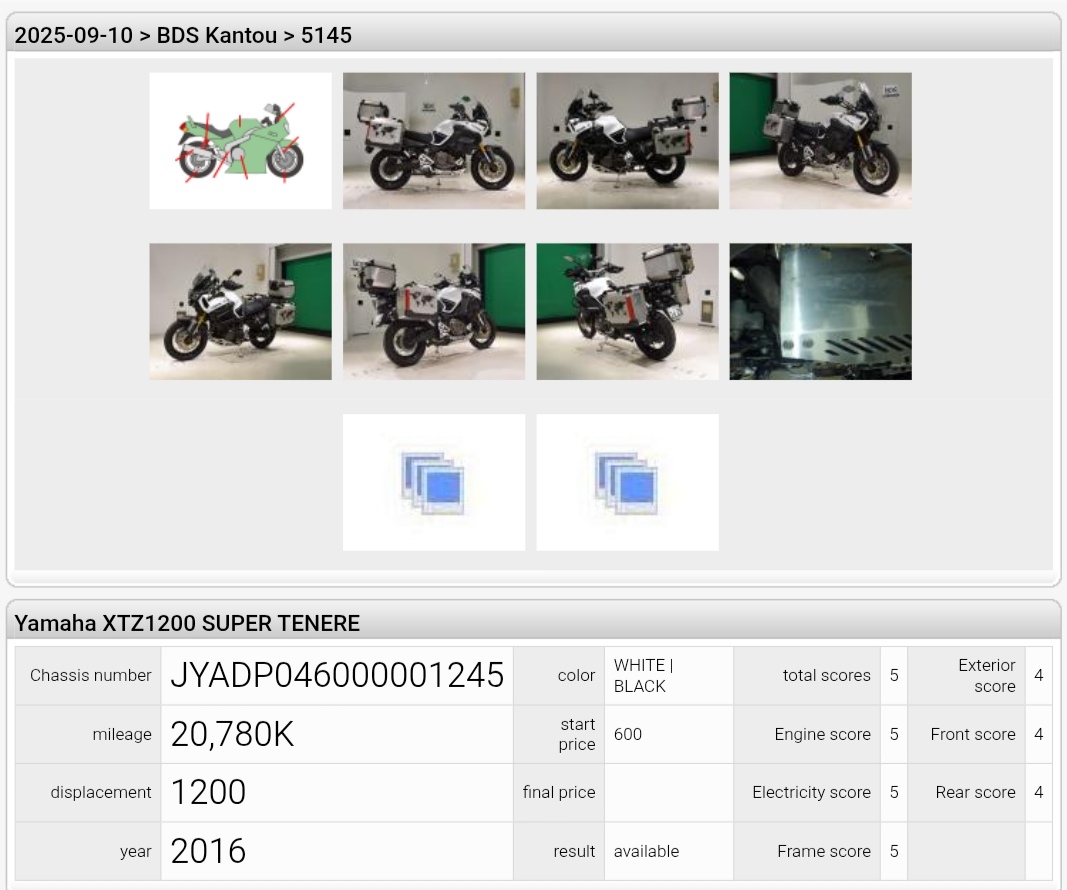Click the year value 2016
This screenshot has height=890, width=1067.
(208, 851)
